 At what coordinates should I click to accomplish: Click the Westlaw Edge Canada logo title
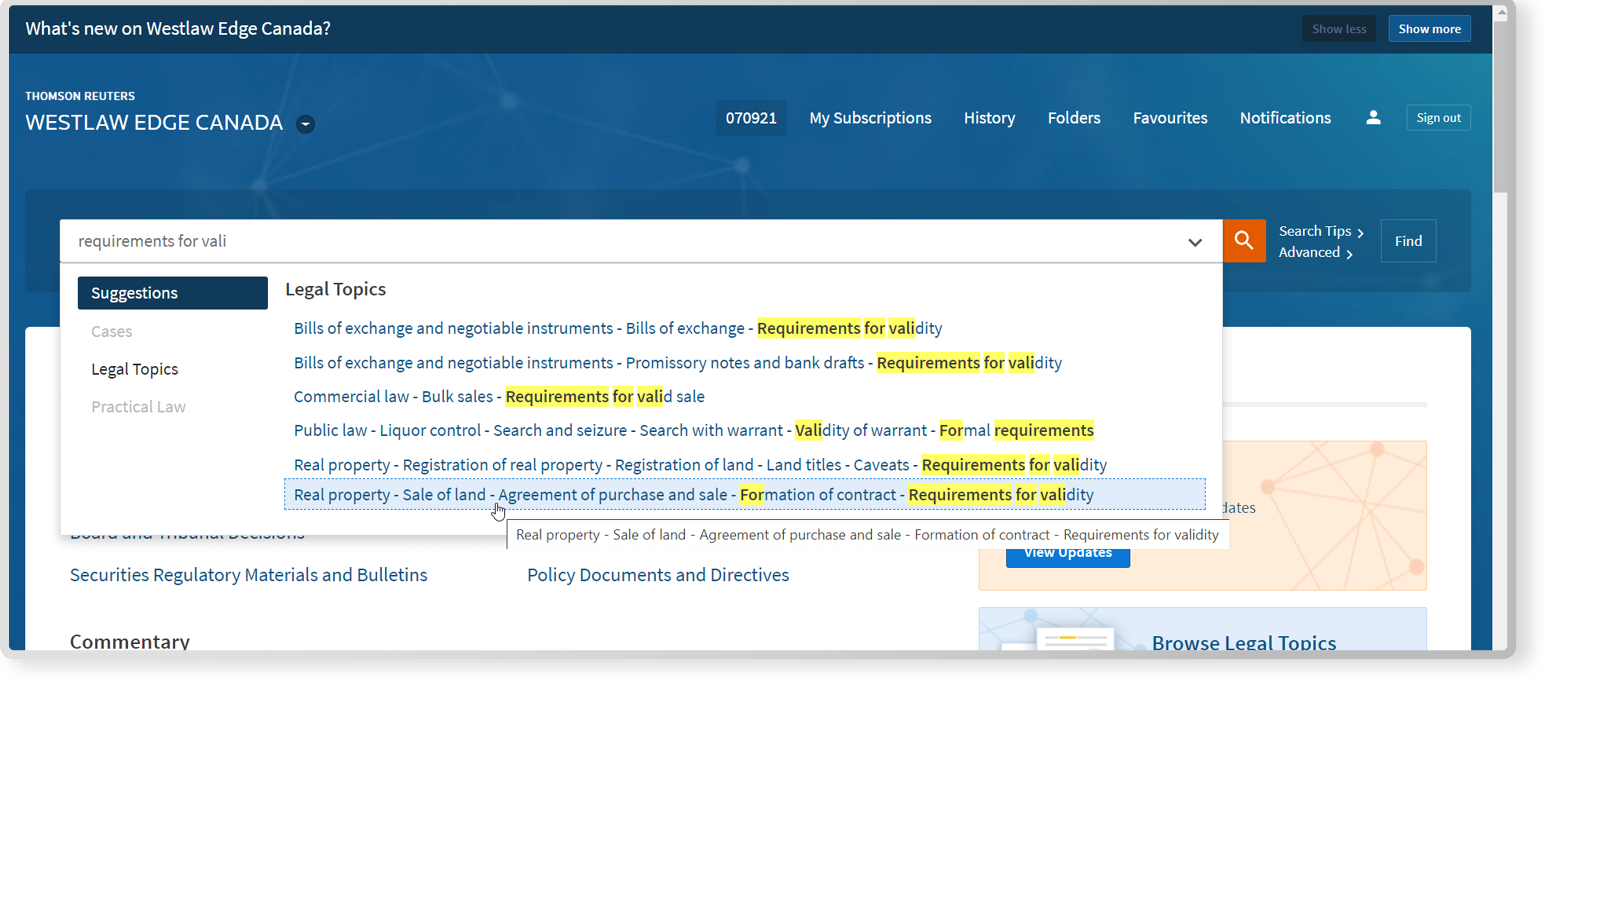tap(154, 122)
